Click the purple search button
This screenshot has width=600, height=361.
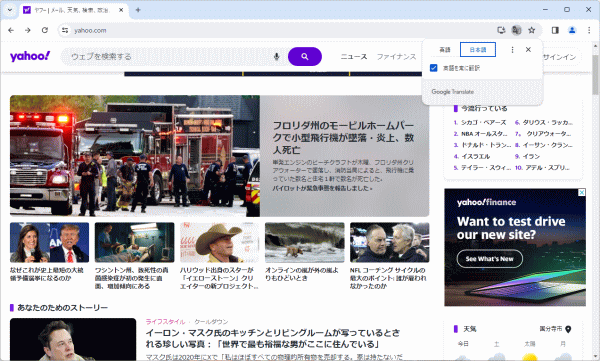pyautogui.click(x=305, y=57)
